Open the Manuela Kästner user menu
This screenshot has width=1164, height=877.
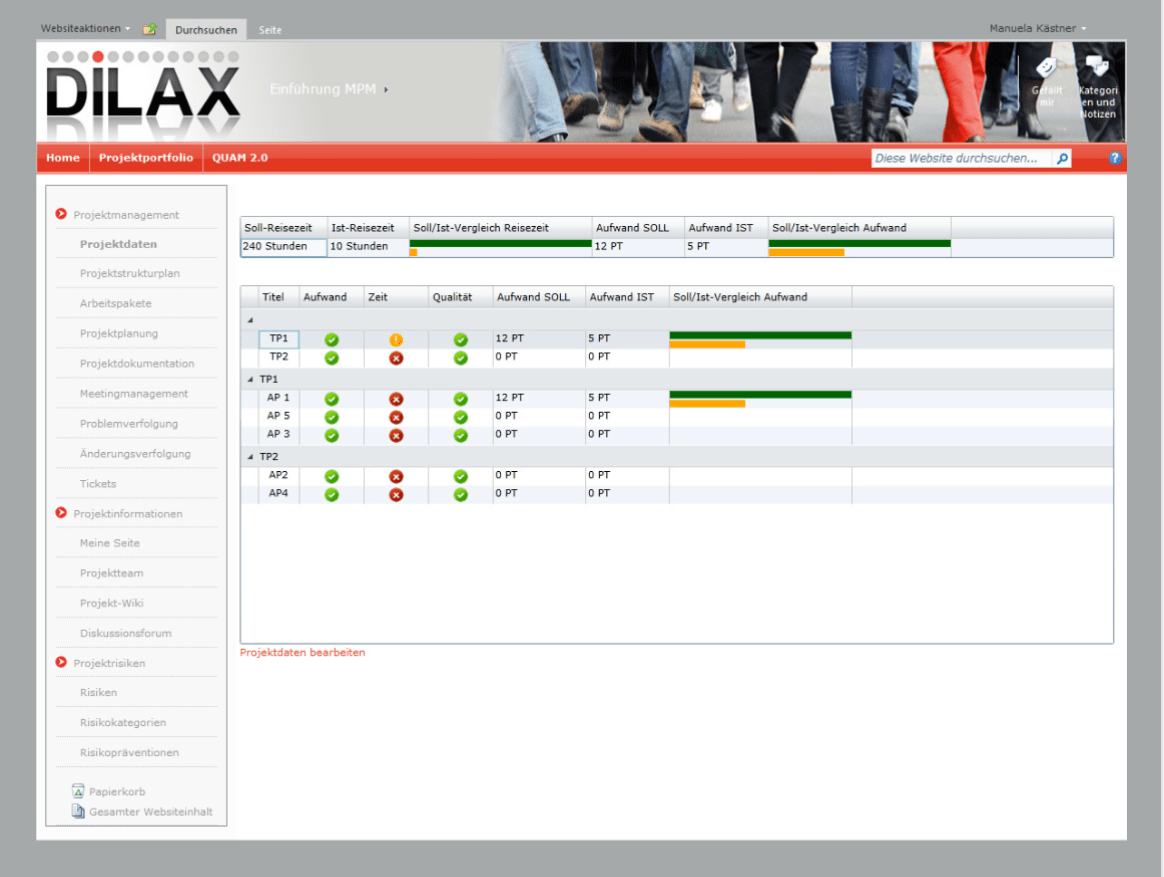click(1037, 29)
